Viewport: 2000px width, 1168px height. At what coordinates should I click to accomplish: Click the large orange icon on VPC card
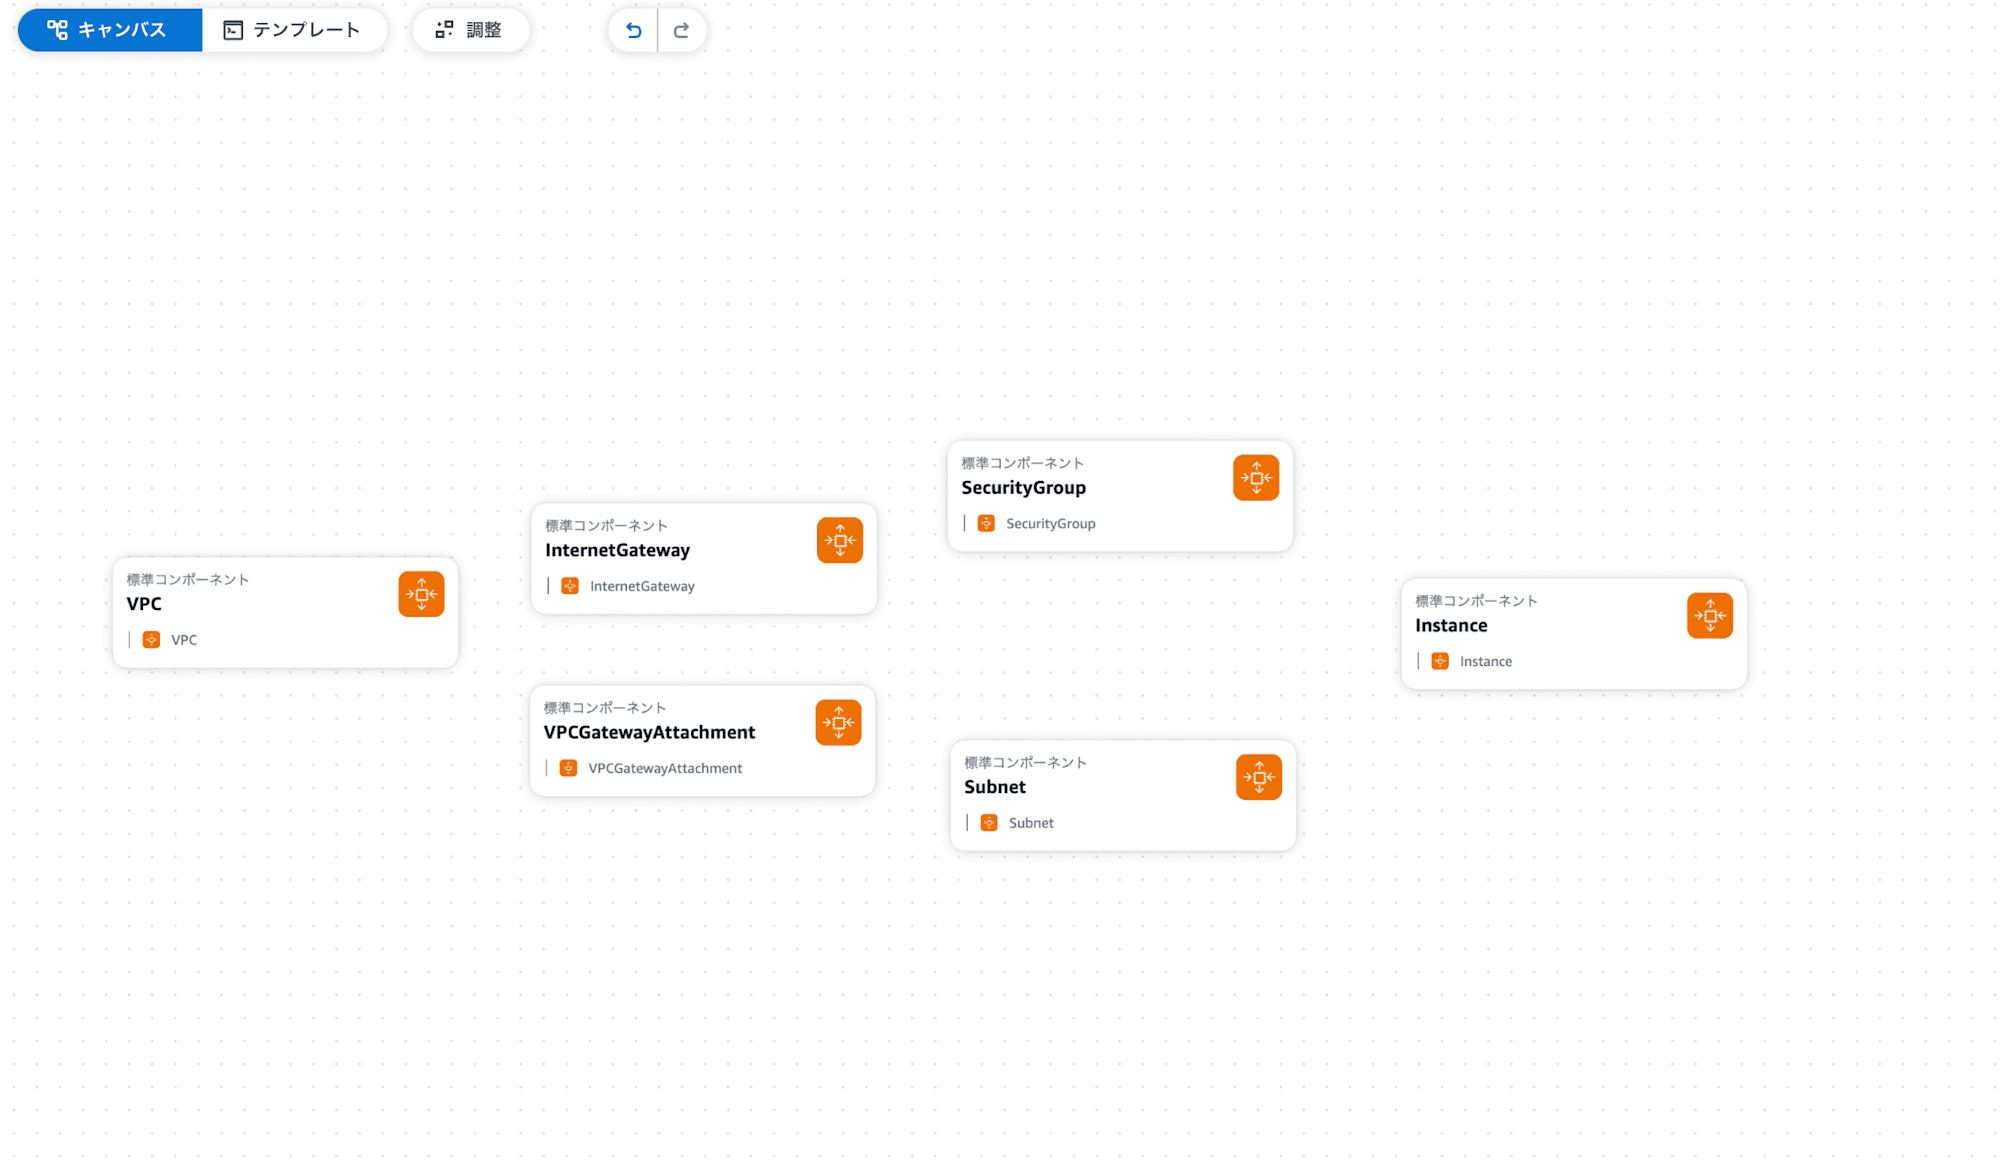tap(421, 594)
